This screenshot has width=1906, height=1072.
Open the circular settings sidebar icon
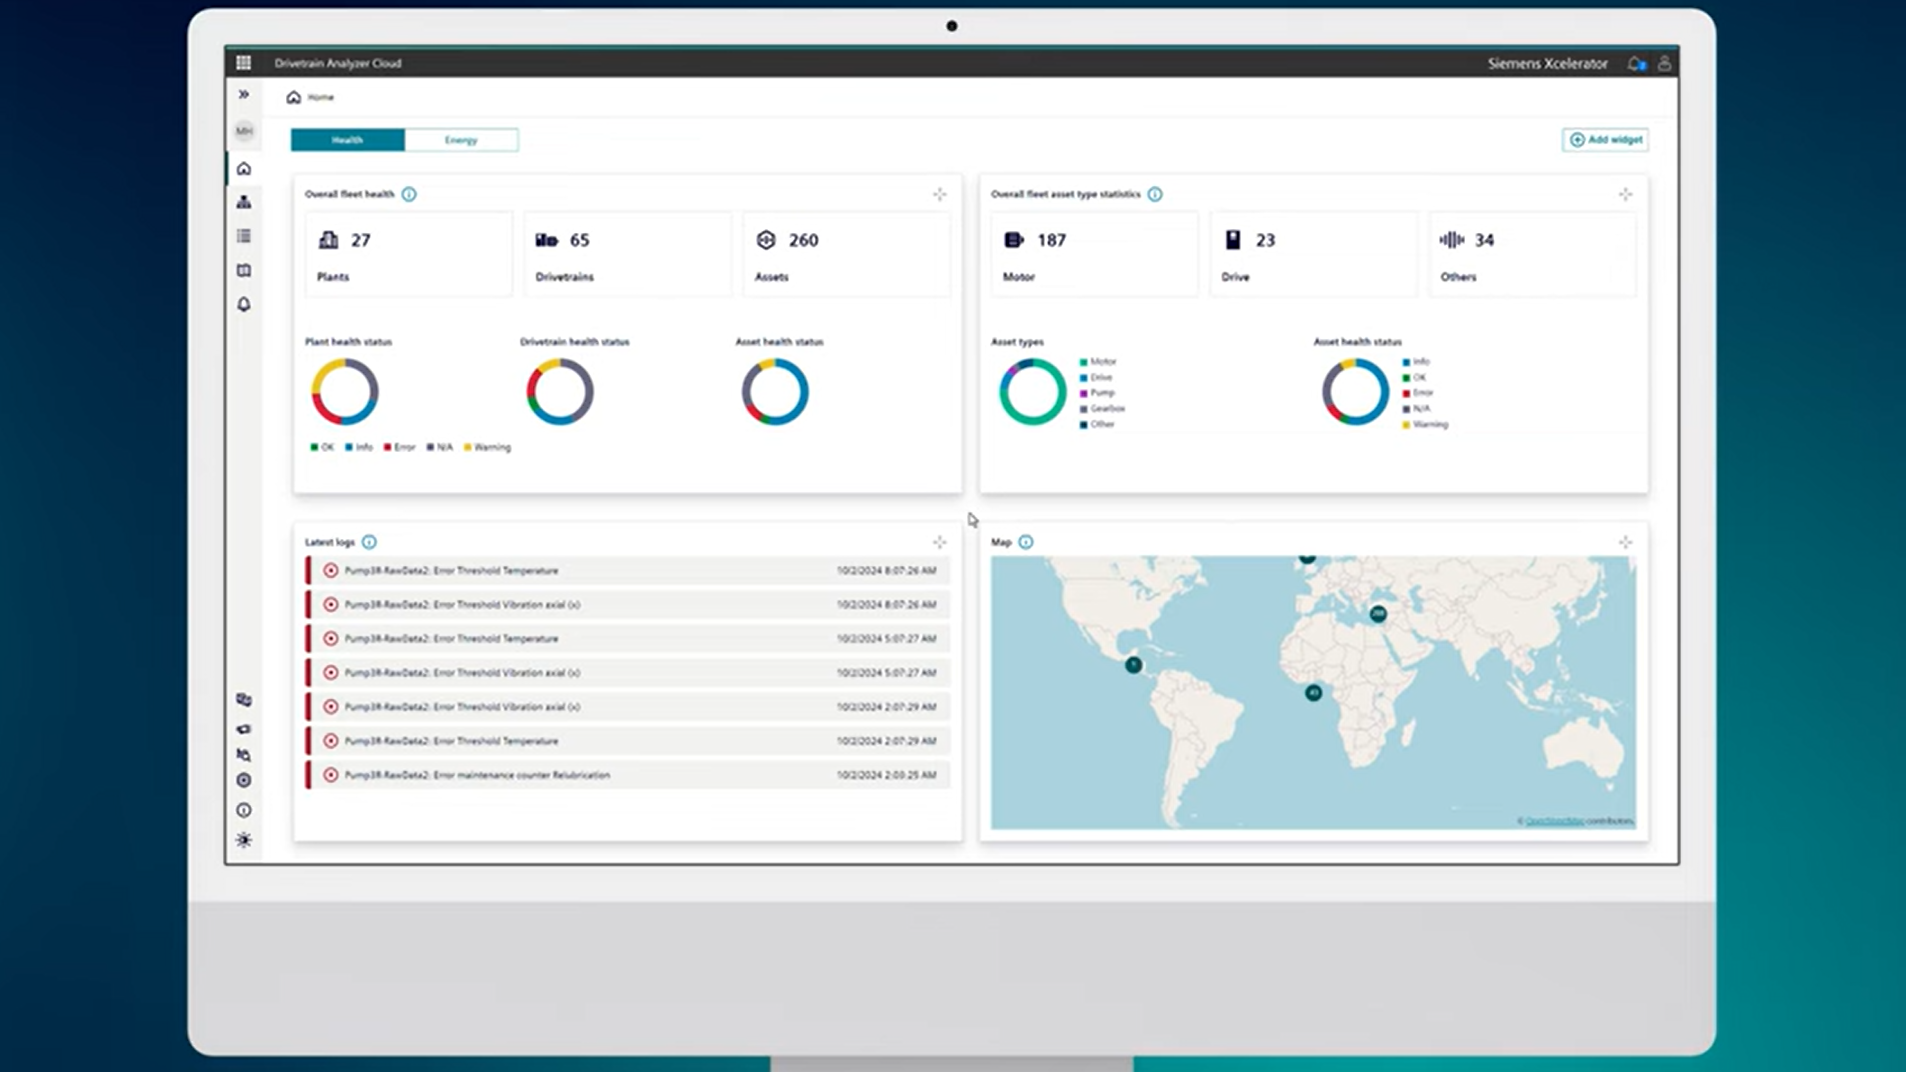(244, 780)
